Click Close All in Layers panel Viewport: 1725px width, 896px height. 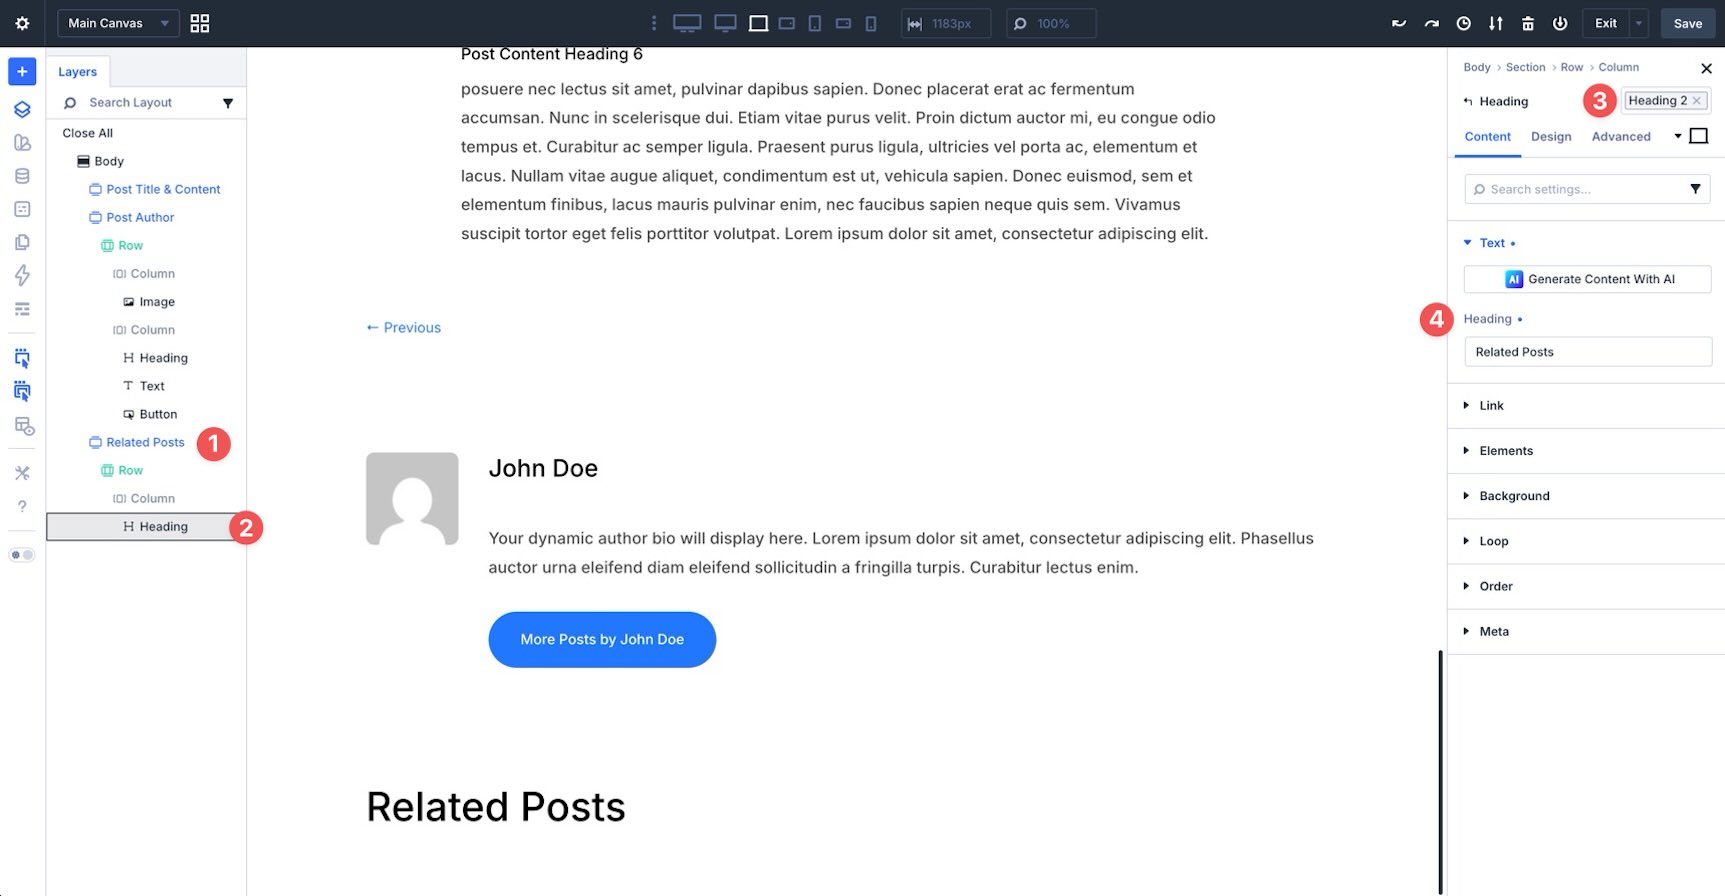coord(88,133)
